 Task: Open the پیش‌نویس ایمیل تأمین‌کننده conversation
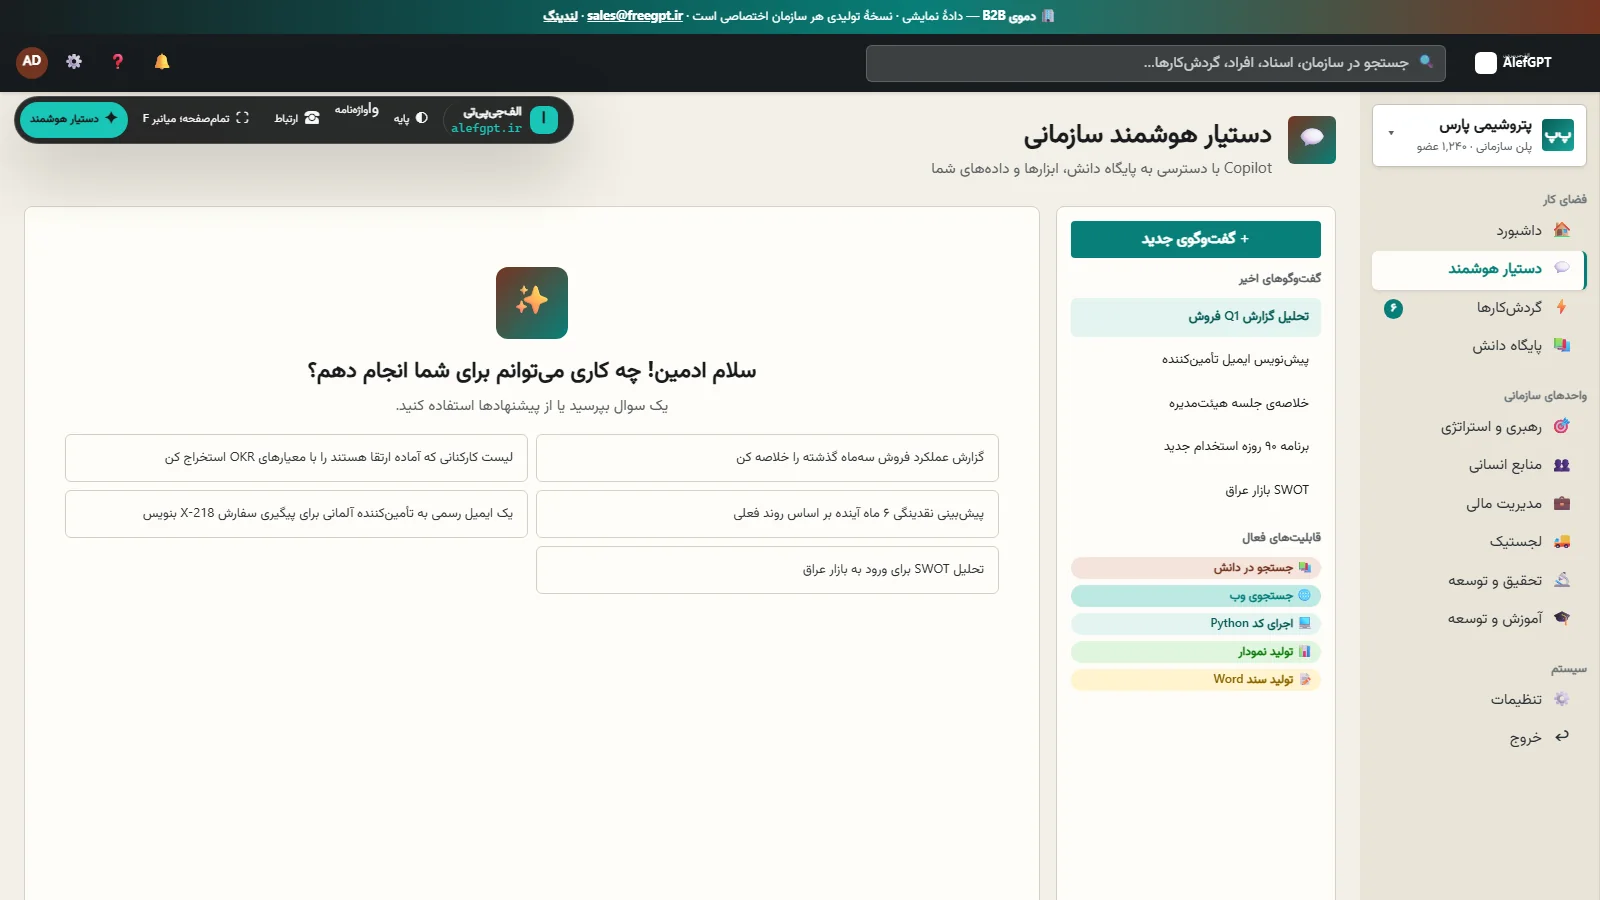pyautogui.click(x=1195, y=360)
